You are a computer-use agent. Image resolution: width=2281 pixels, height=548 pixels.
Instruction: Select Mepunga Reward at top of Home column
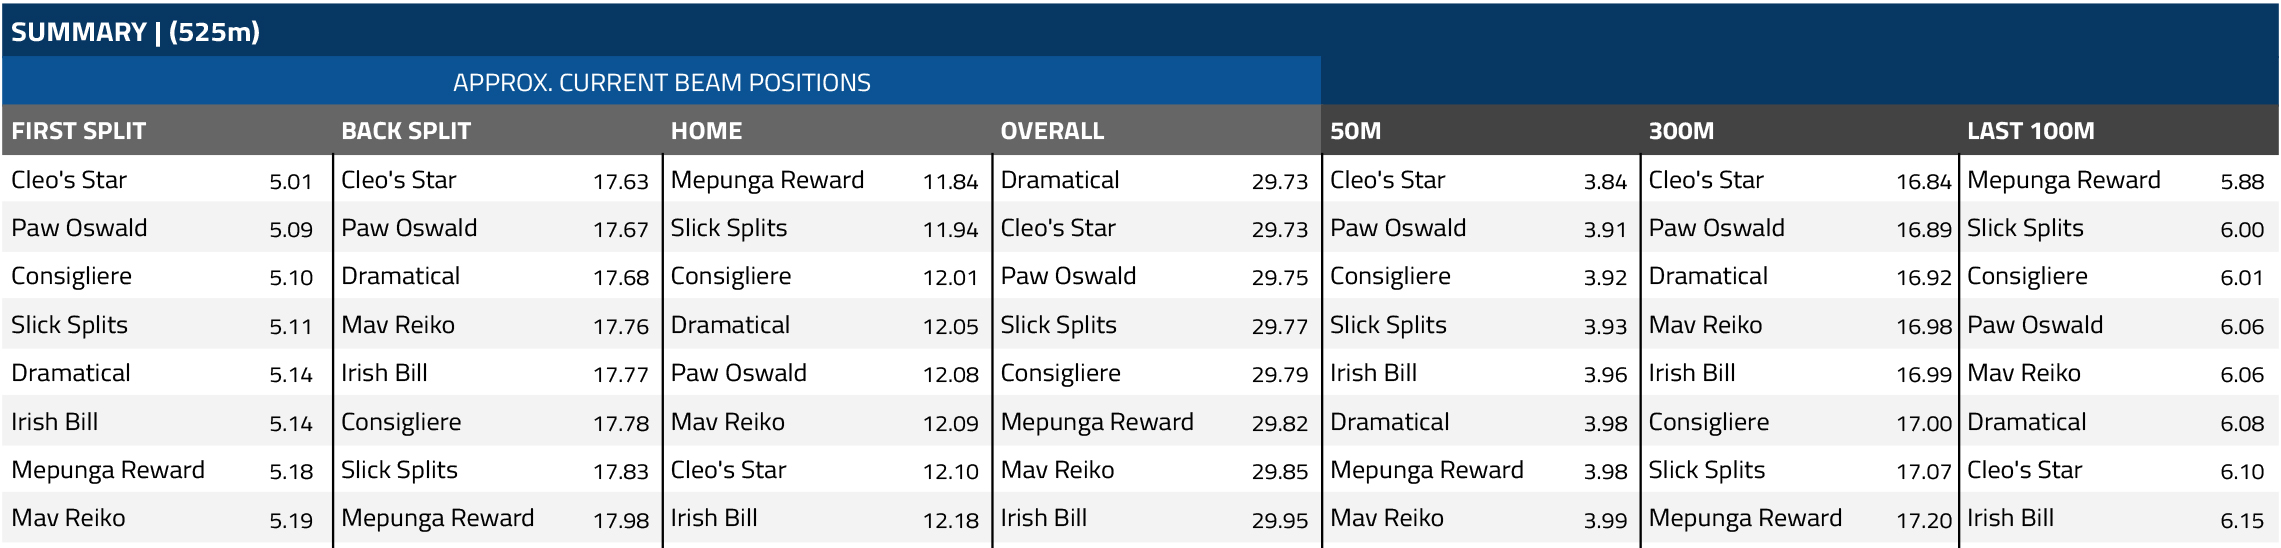(x=767, y=180)
